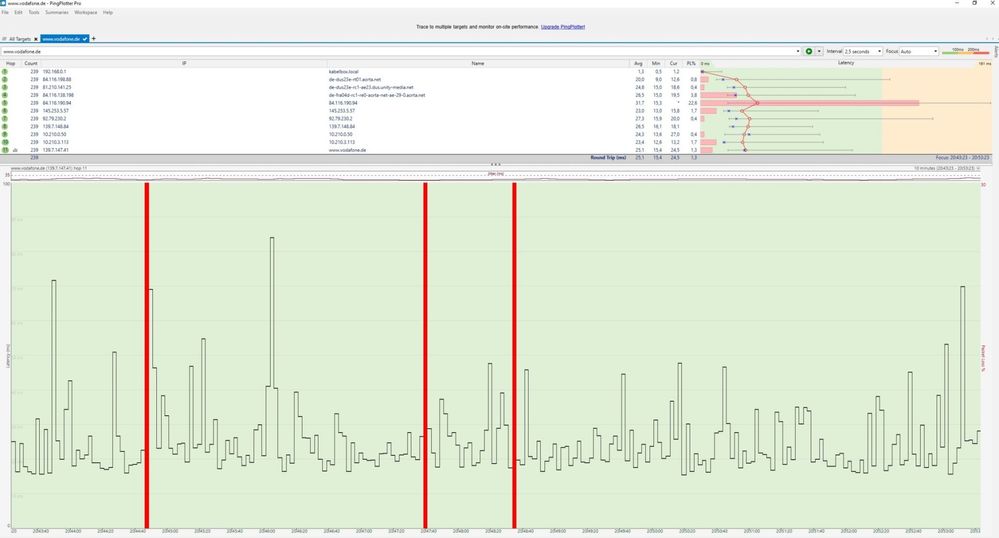Click the Round Trip (ms) summary label
This screenshot has width=999, height=538.
coord(608,157)
